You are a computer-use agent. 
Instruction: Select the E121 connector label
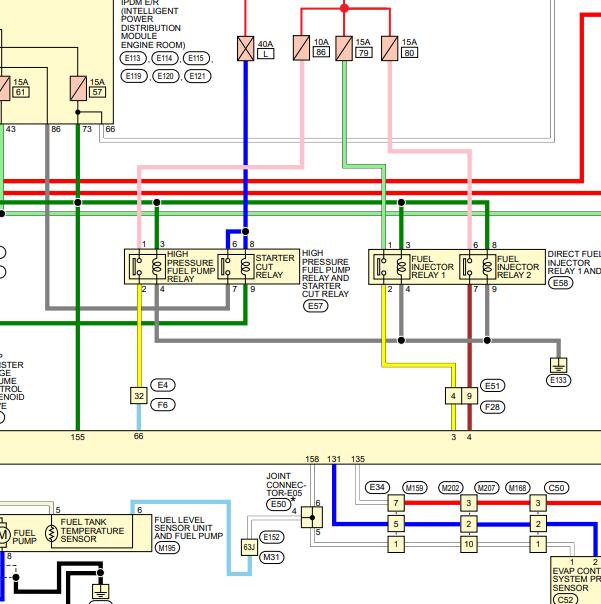(x=198, y=76)
